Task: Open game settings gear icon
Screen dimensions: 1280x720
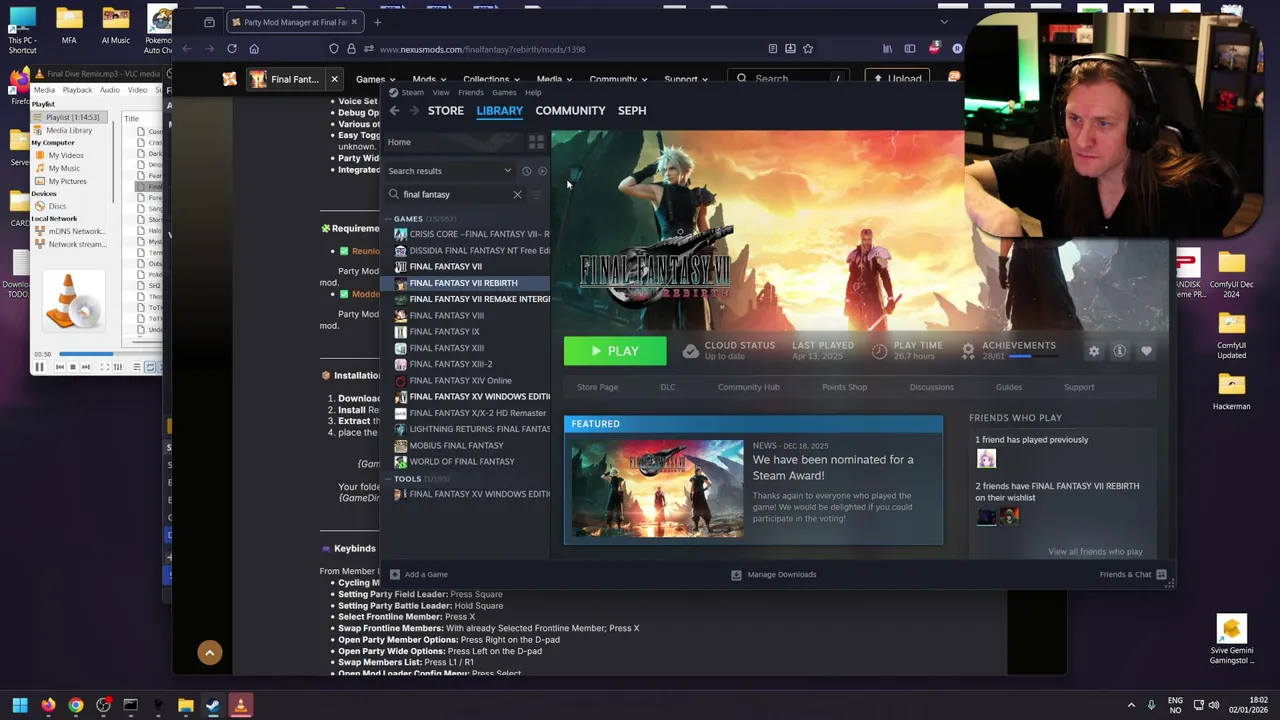Action: [x=1094, y=351]
